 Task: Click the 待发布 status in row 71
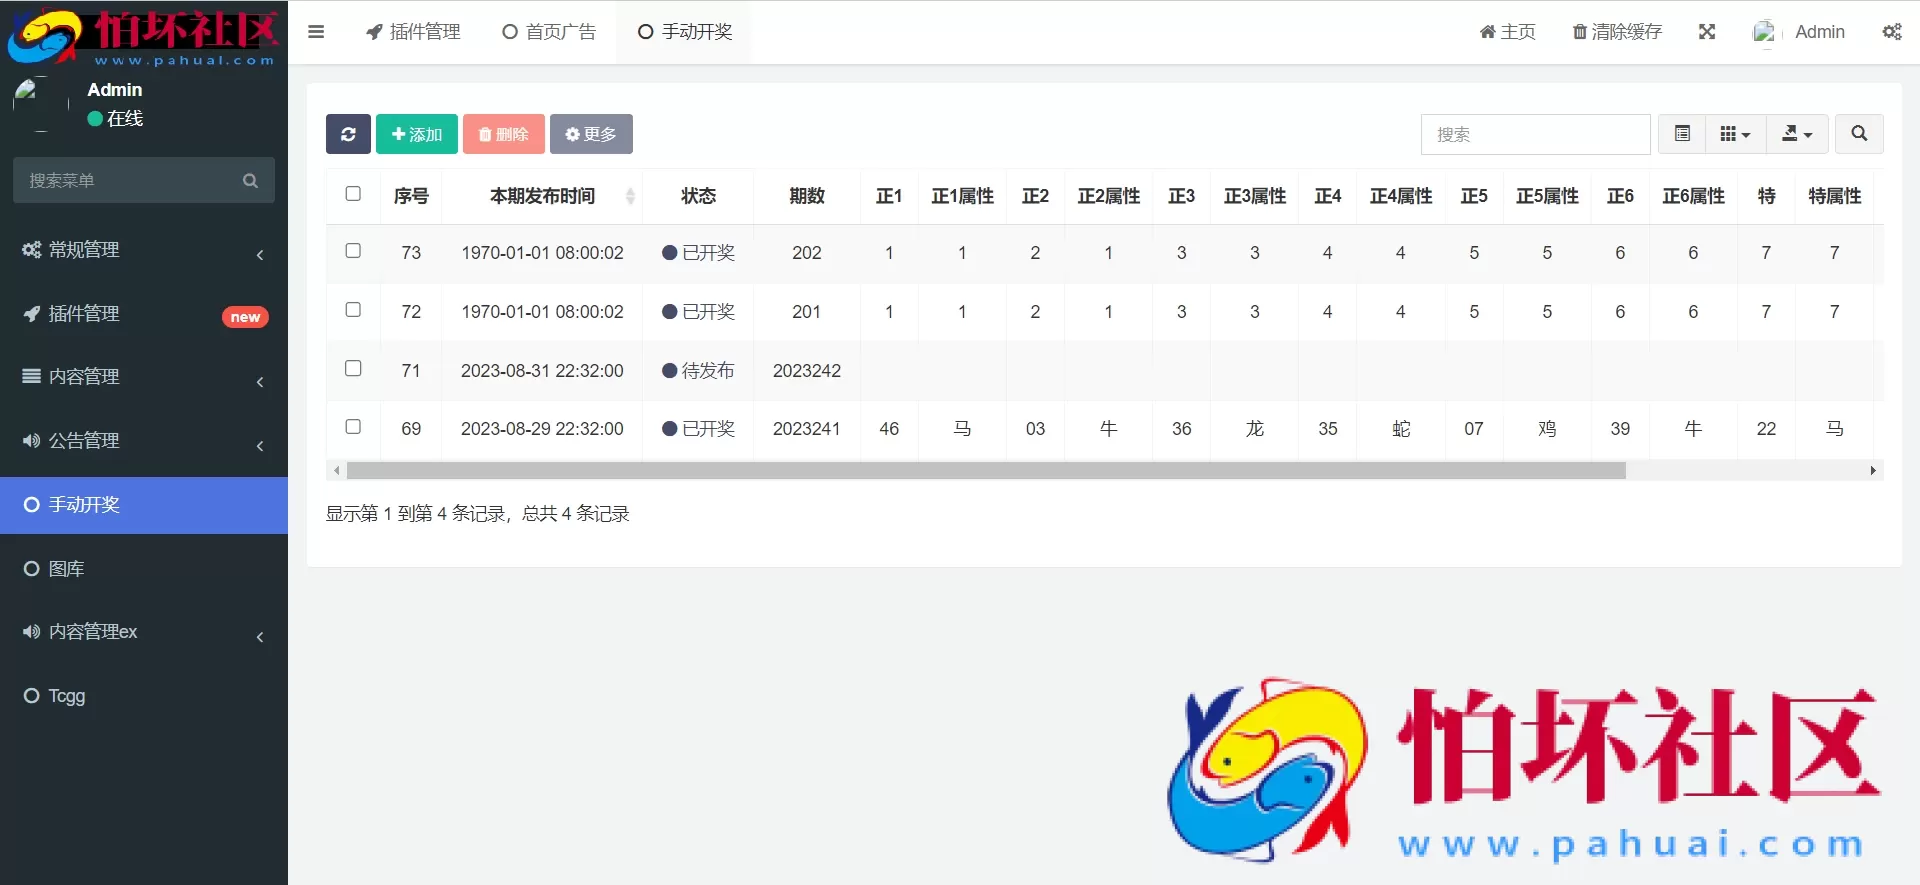click(698, 371)
